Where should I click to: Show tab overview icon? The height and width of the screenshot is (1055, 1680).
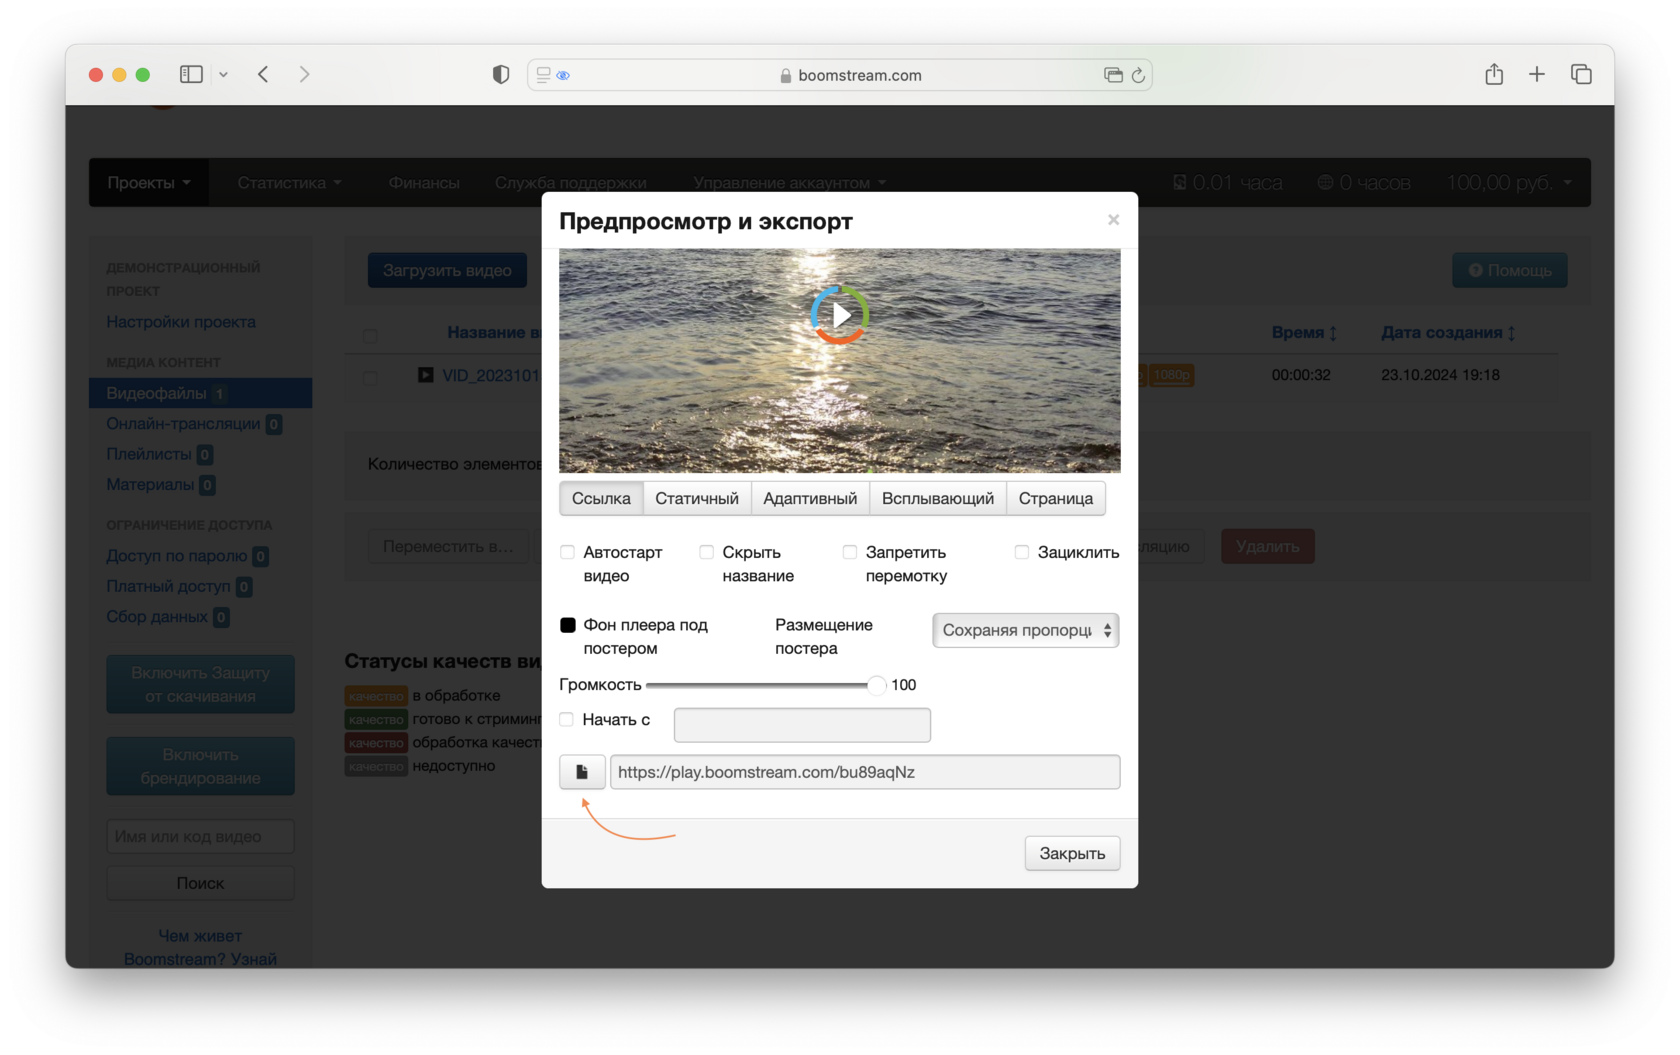point(1581,74)
